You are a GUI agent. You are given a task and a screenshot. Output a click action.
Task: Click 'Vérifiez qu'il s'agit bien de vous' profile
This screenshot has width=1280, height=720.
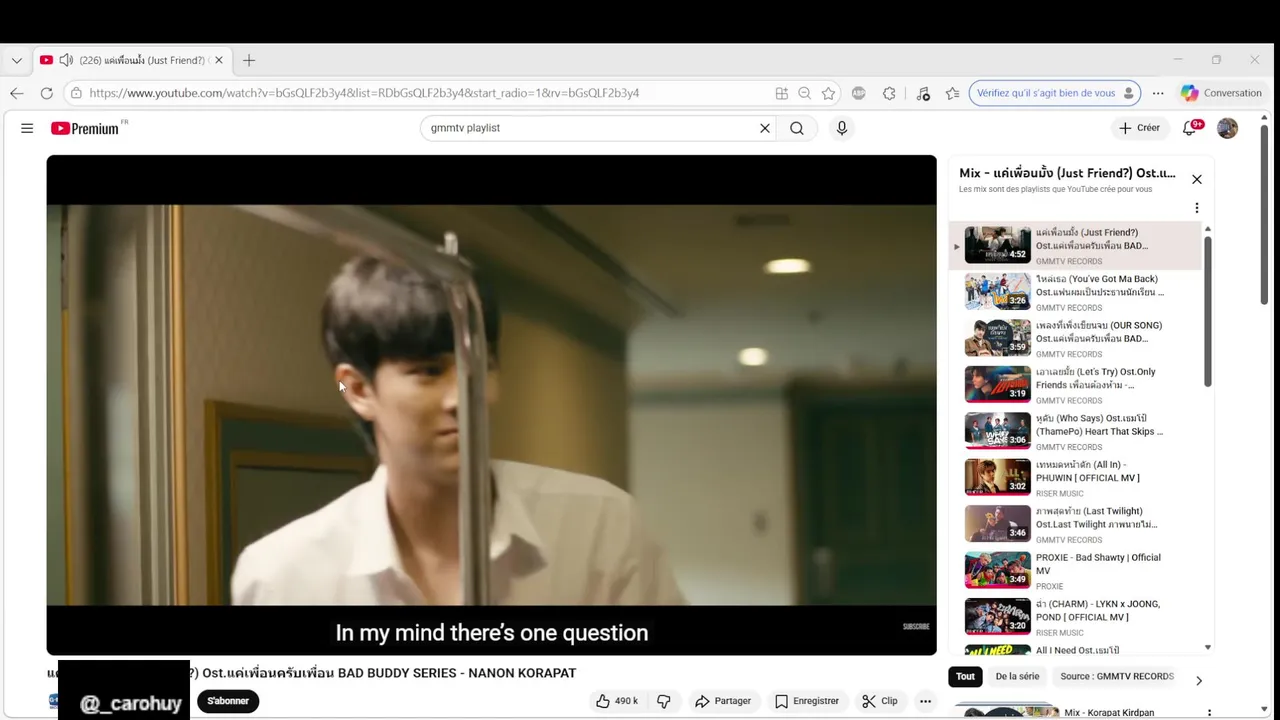point(1054,93)
